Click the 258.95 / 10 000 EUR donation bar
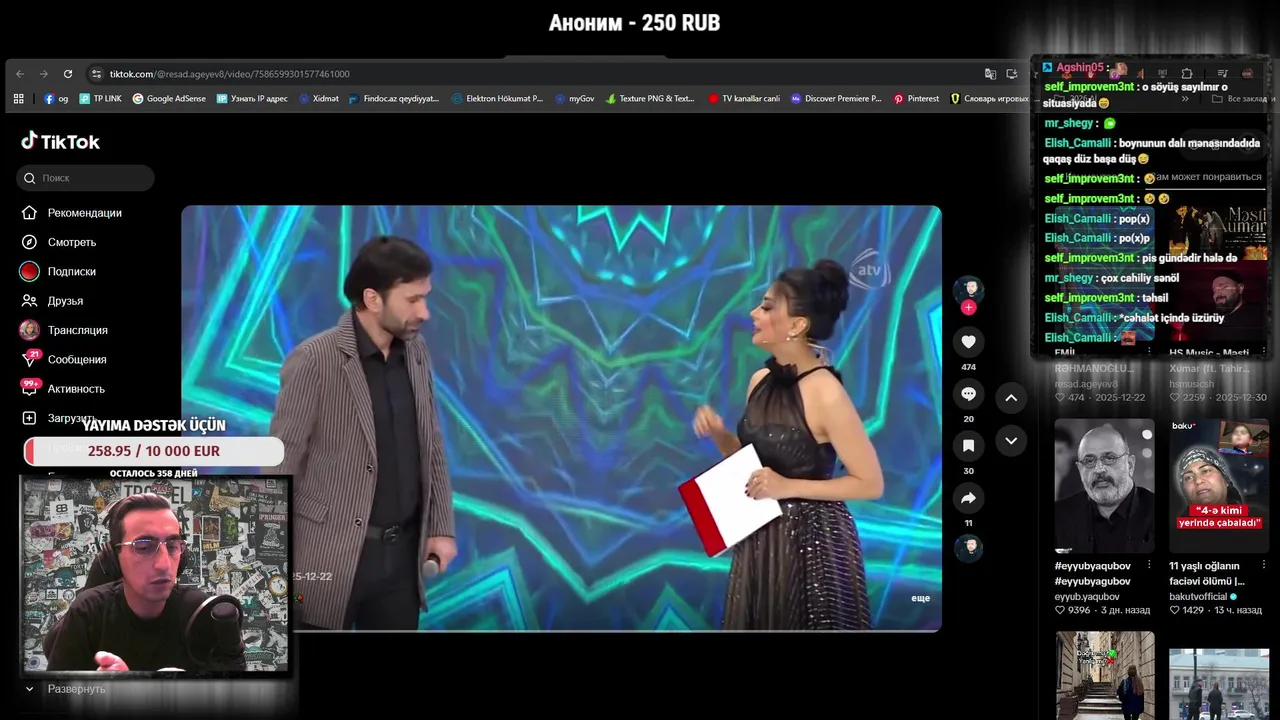The image size is (1280, 720). click(x=154, y=451)
